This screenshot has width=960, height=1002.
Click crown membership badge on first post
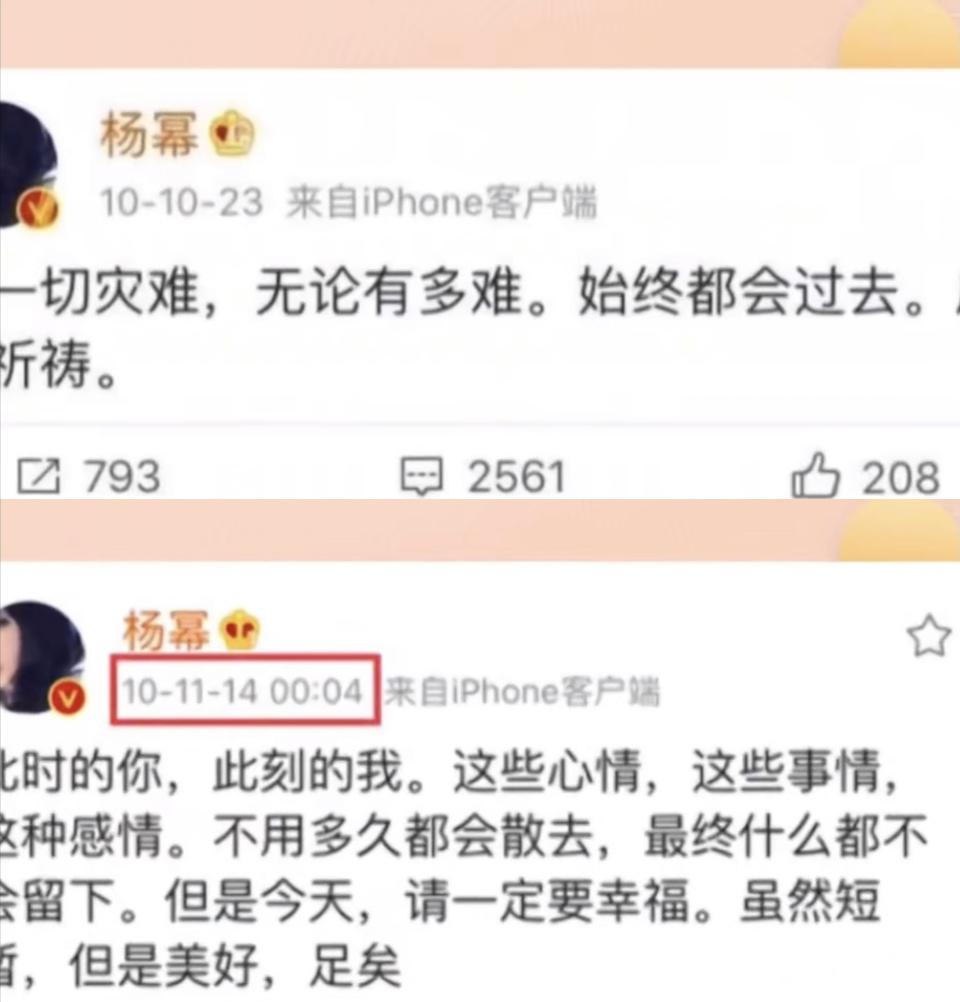click(234, 134)
